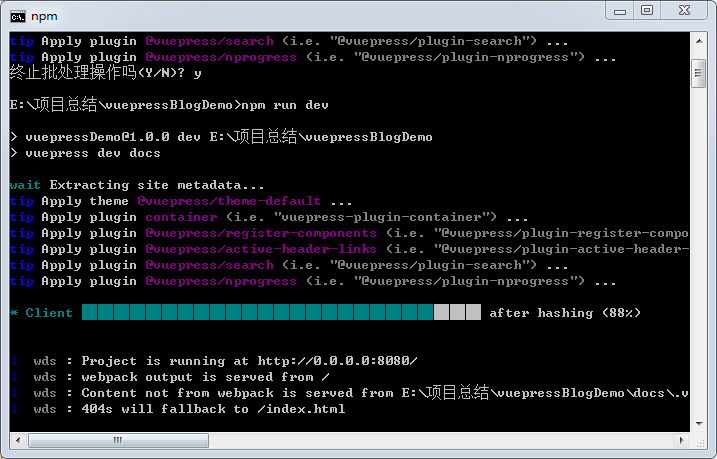Close the npm console window
Screen dimensions: 717x459
tap(684, 11)
